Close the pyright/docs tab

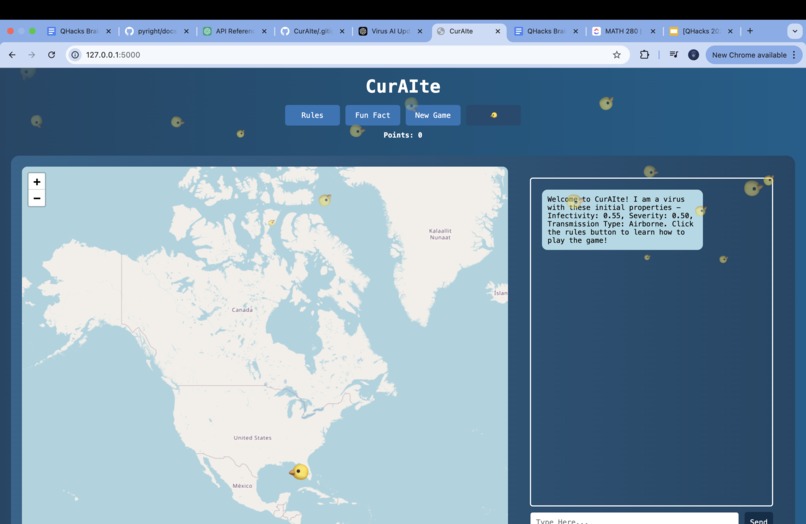pos(186,31)
